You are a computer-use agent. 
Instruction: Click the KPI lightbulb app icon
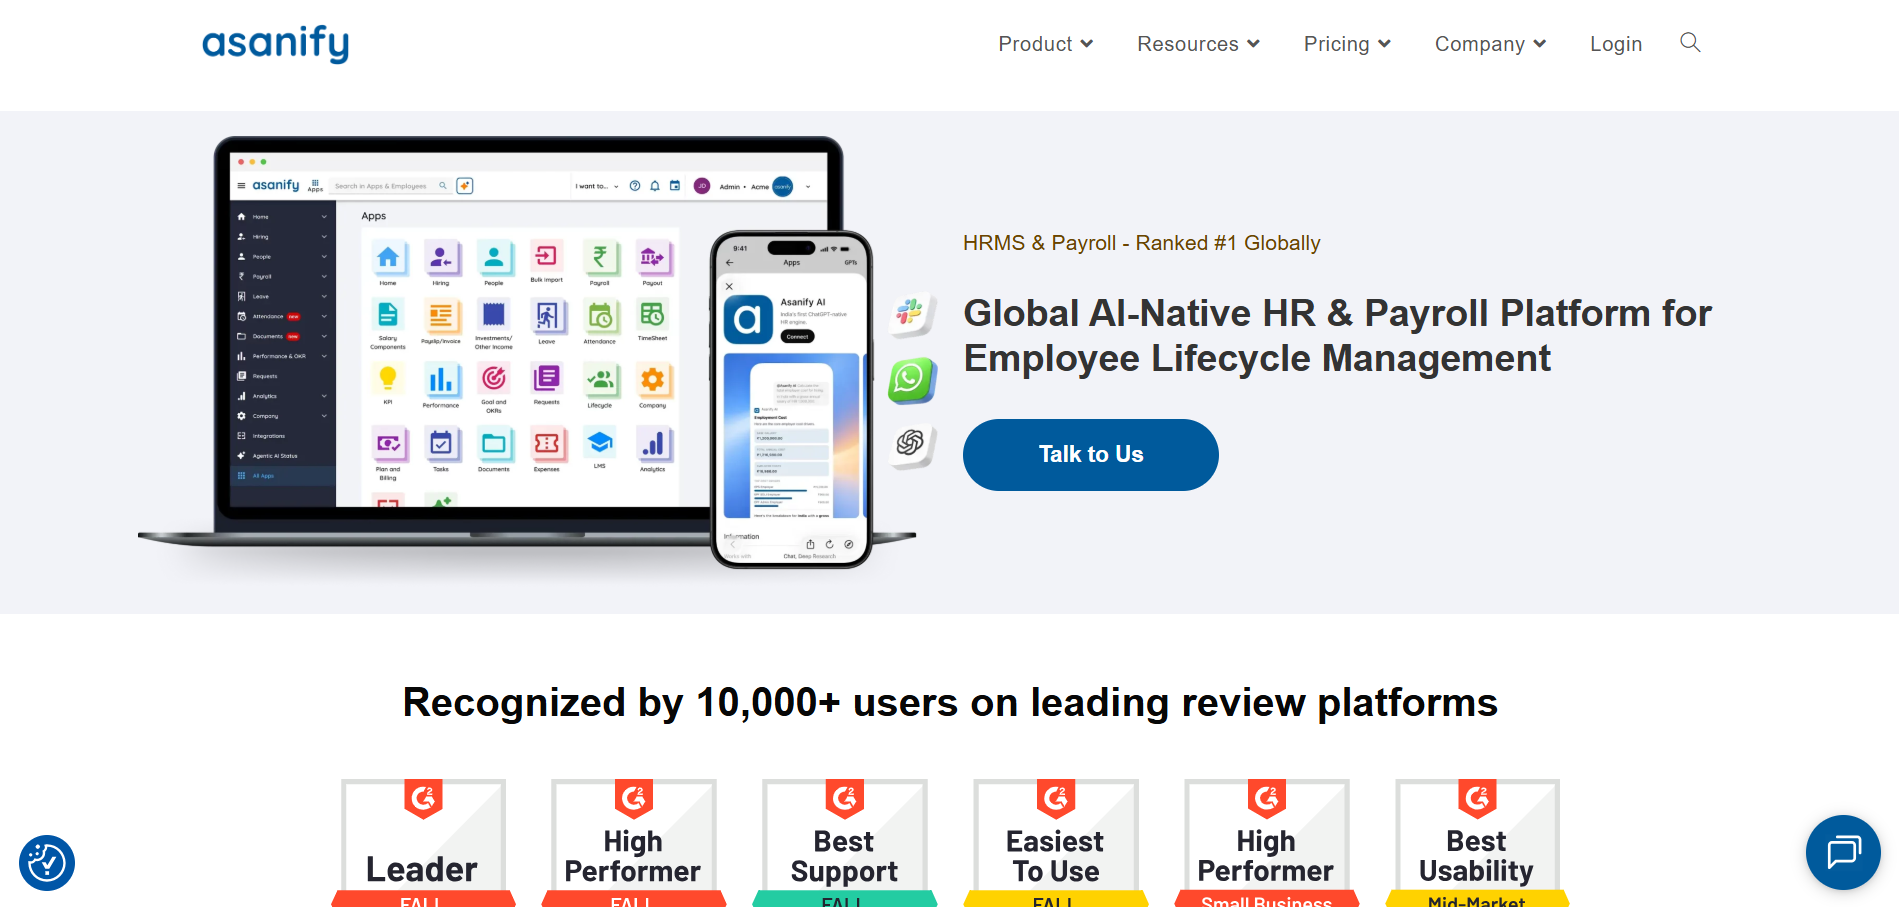[388, 378]
